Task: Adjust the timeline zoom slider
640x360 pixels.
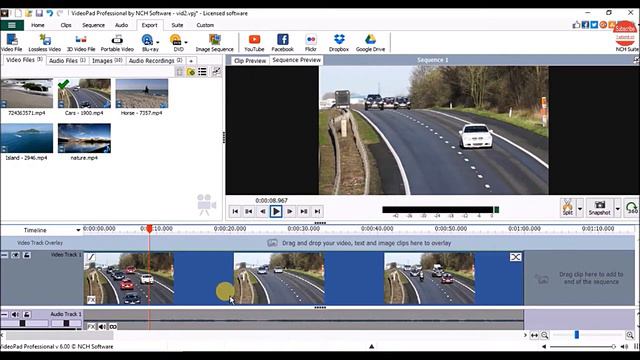Action: click(576, 335)
